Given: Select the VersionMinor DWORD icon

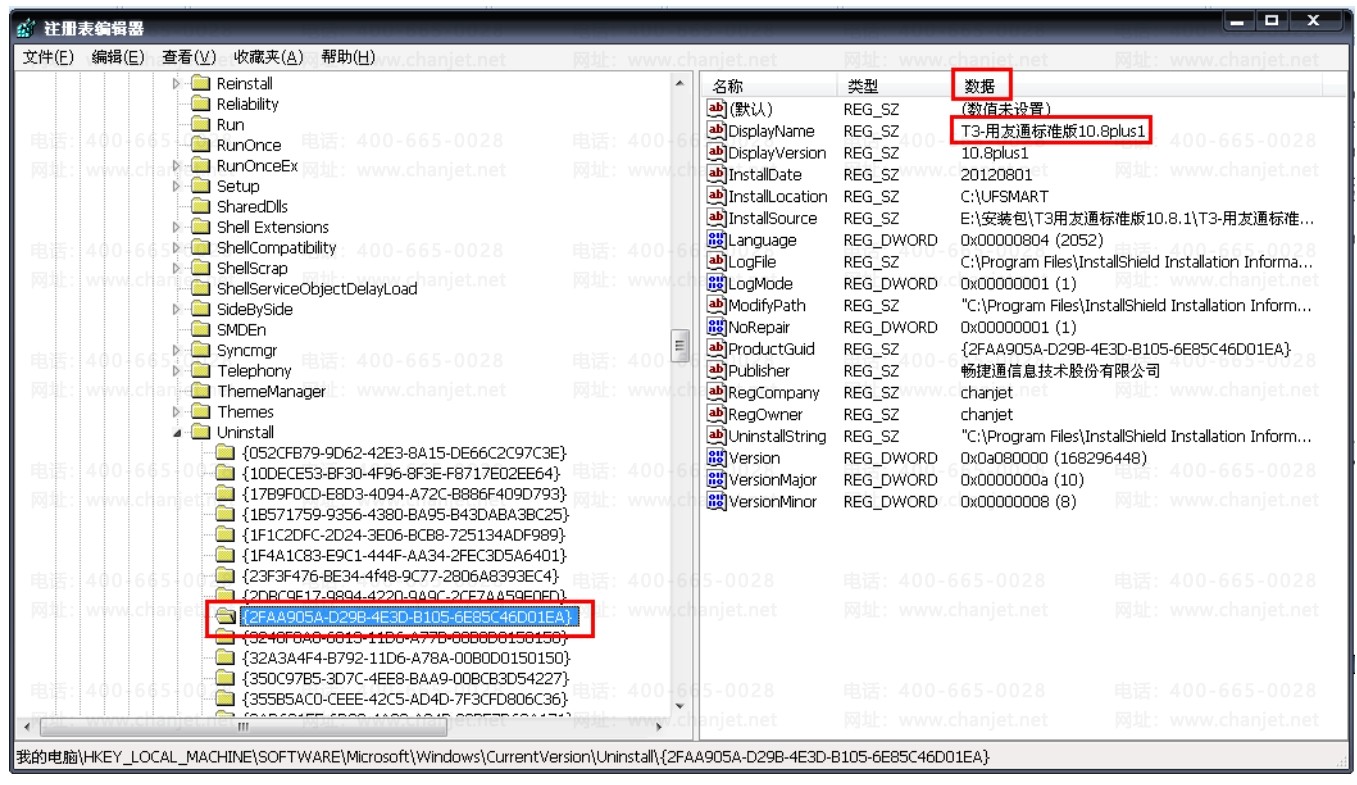Looking at the screenshot, I should (716, 501).
